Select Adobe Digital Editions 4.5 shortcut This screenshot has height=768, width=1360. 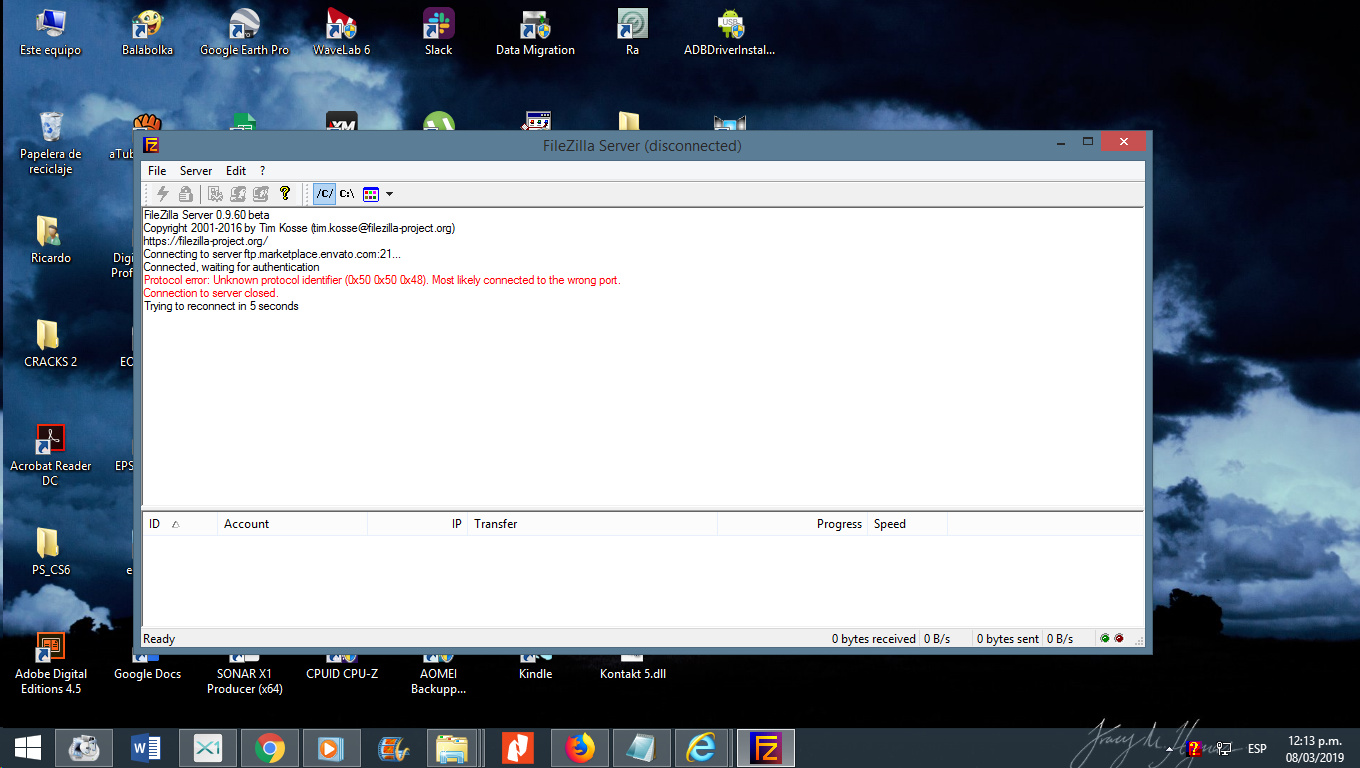(x=51, y=663)
